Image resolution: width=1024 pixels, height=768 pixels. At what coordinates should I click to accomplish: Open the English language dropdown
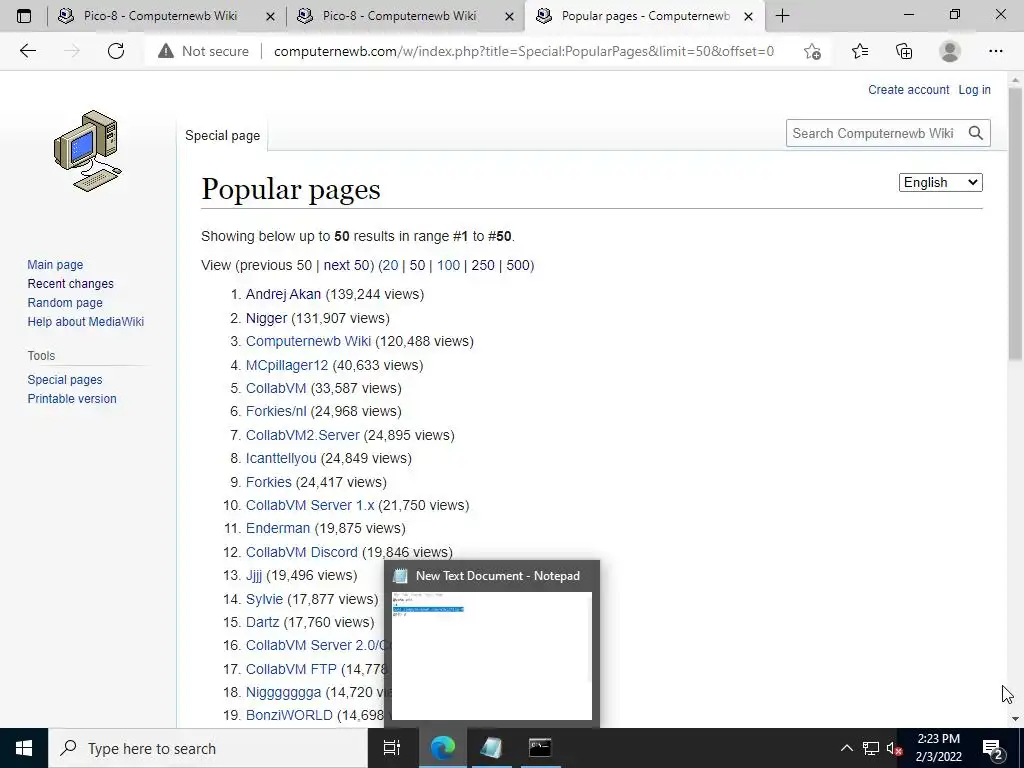pyautogui.click(x=940, y=183)
